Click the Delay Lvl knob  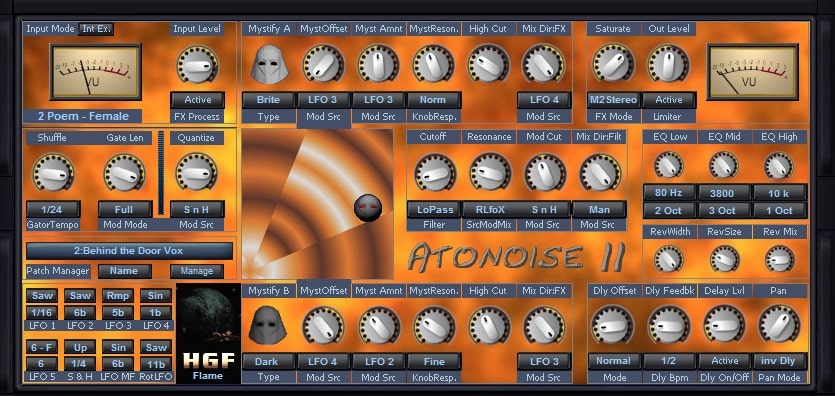[724, 325]
